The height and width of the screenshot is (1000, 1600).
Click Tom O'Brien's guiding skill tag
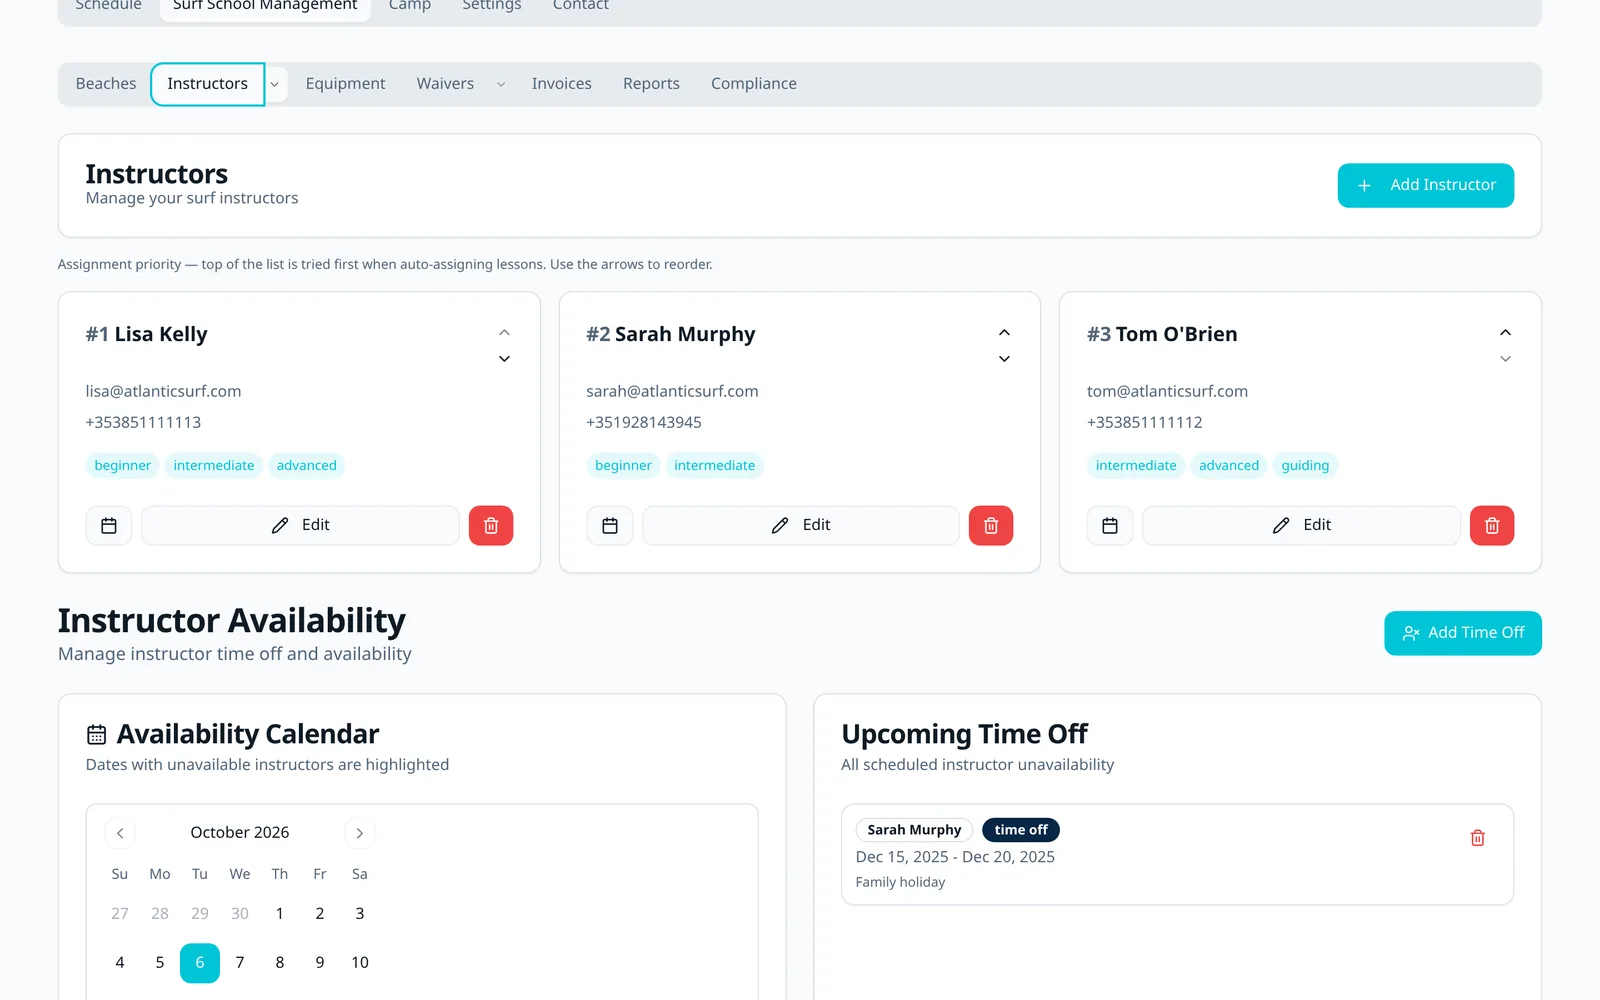[x=1305, y=465]
